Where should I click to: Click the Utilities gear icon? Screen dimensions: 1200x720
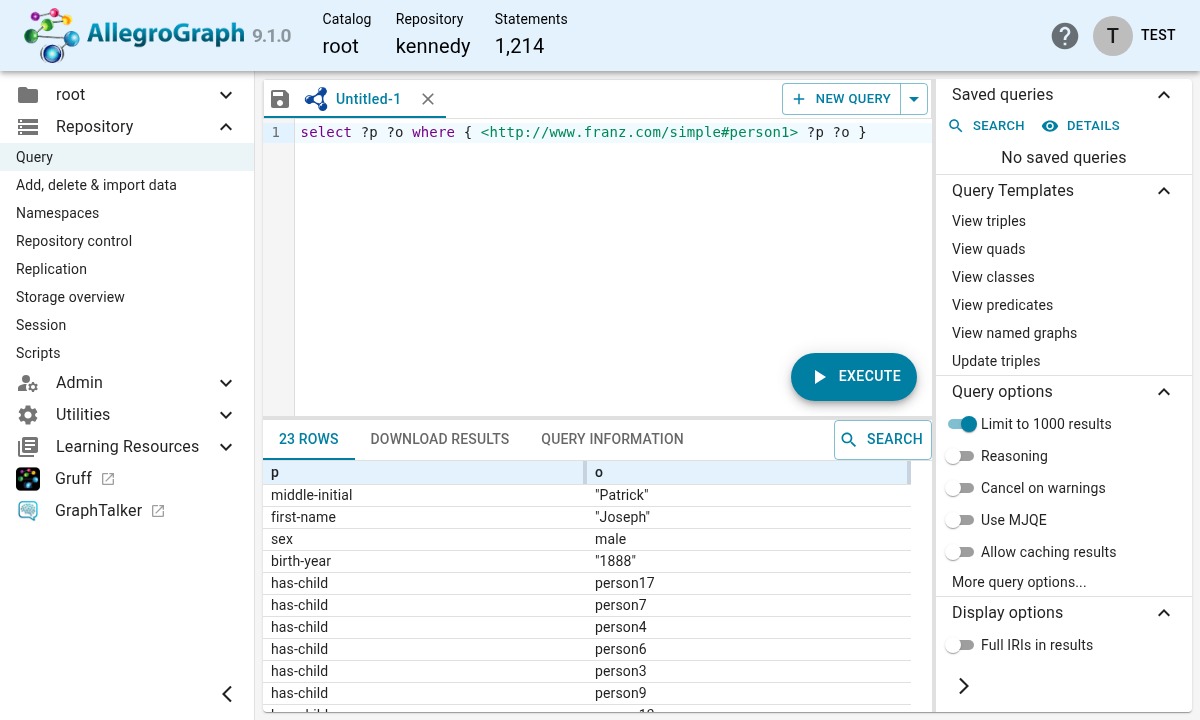tap(28, 415)
